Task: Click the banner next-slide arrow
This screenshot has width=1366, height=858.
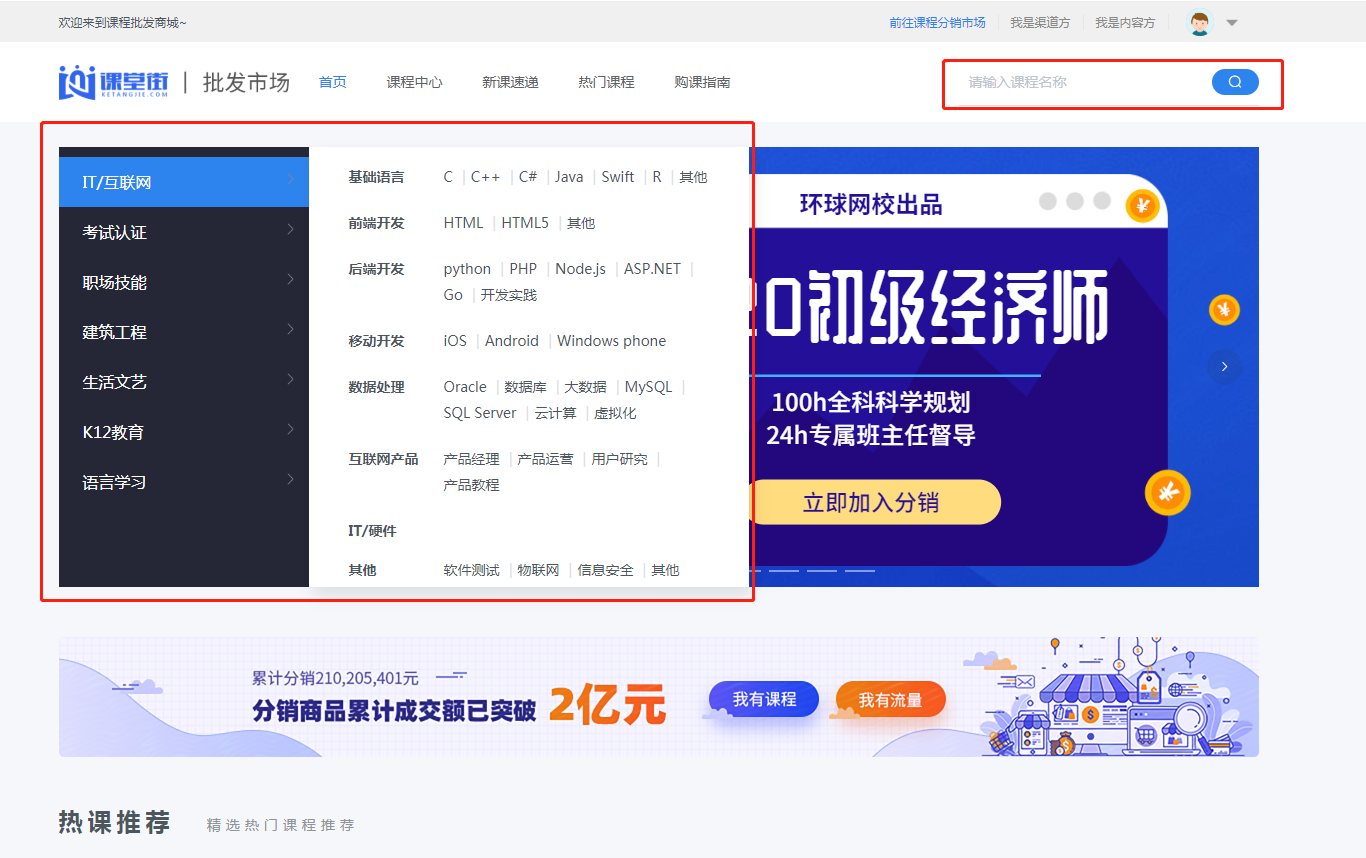Action: point(1224,367)
